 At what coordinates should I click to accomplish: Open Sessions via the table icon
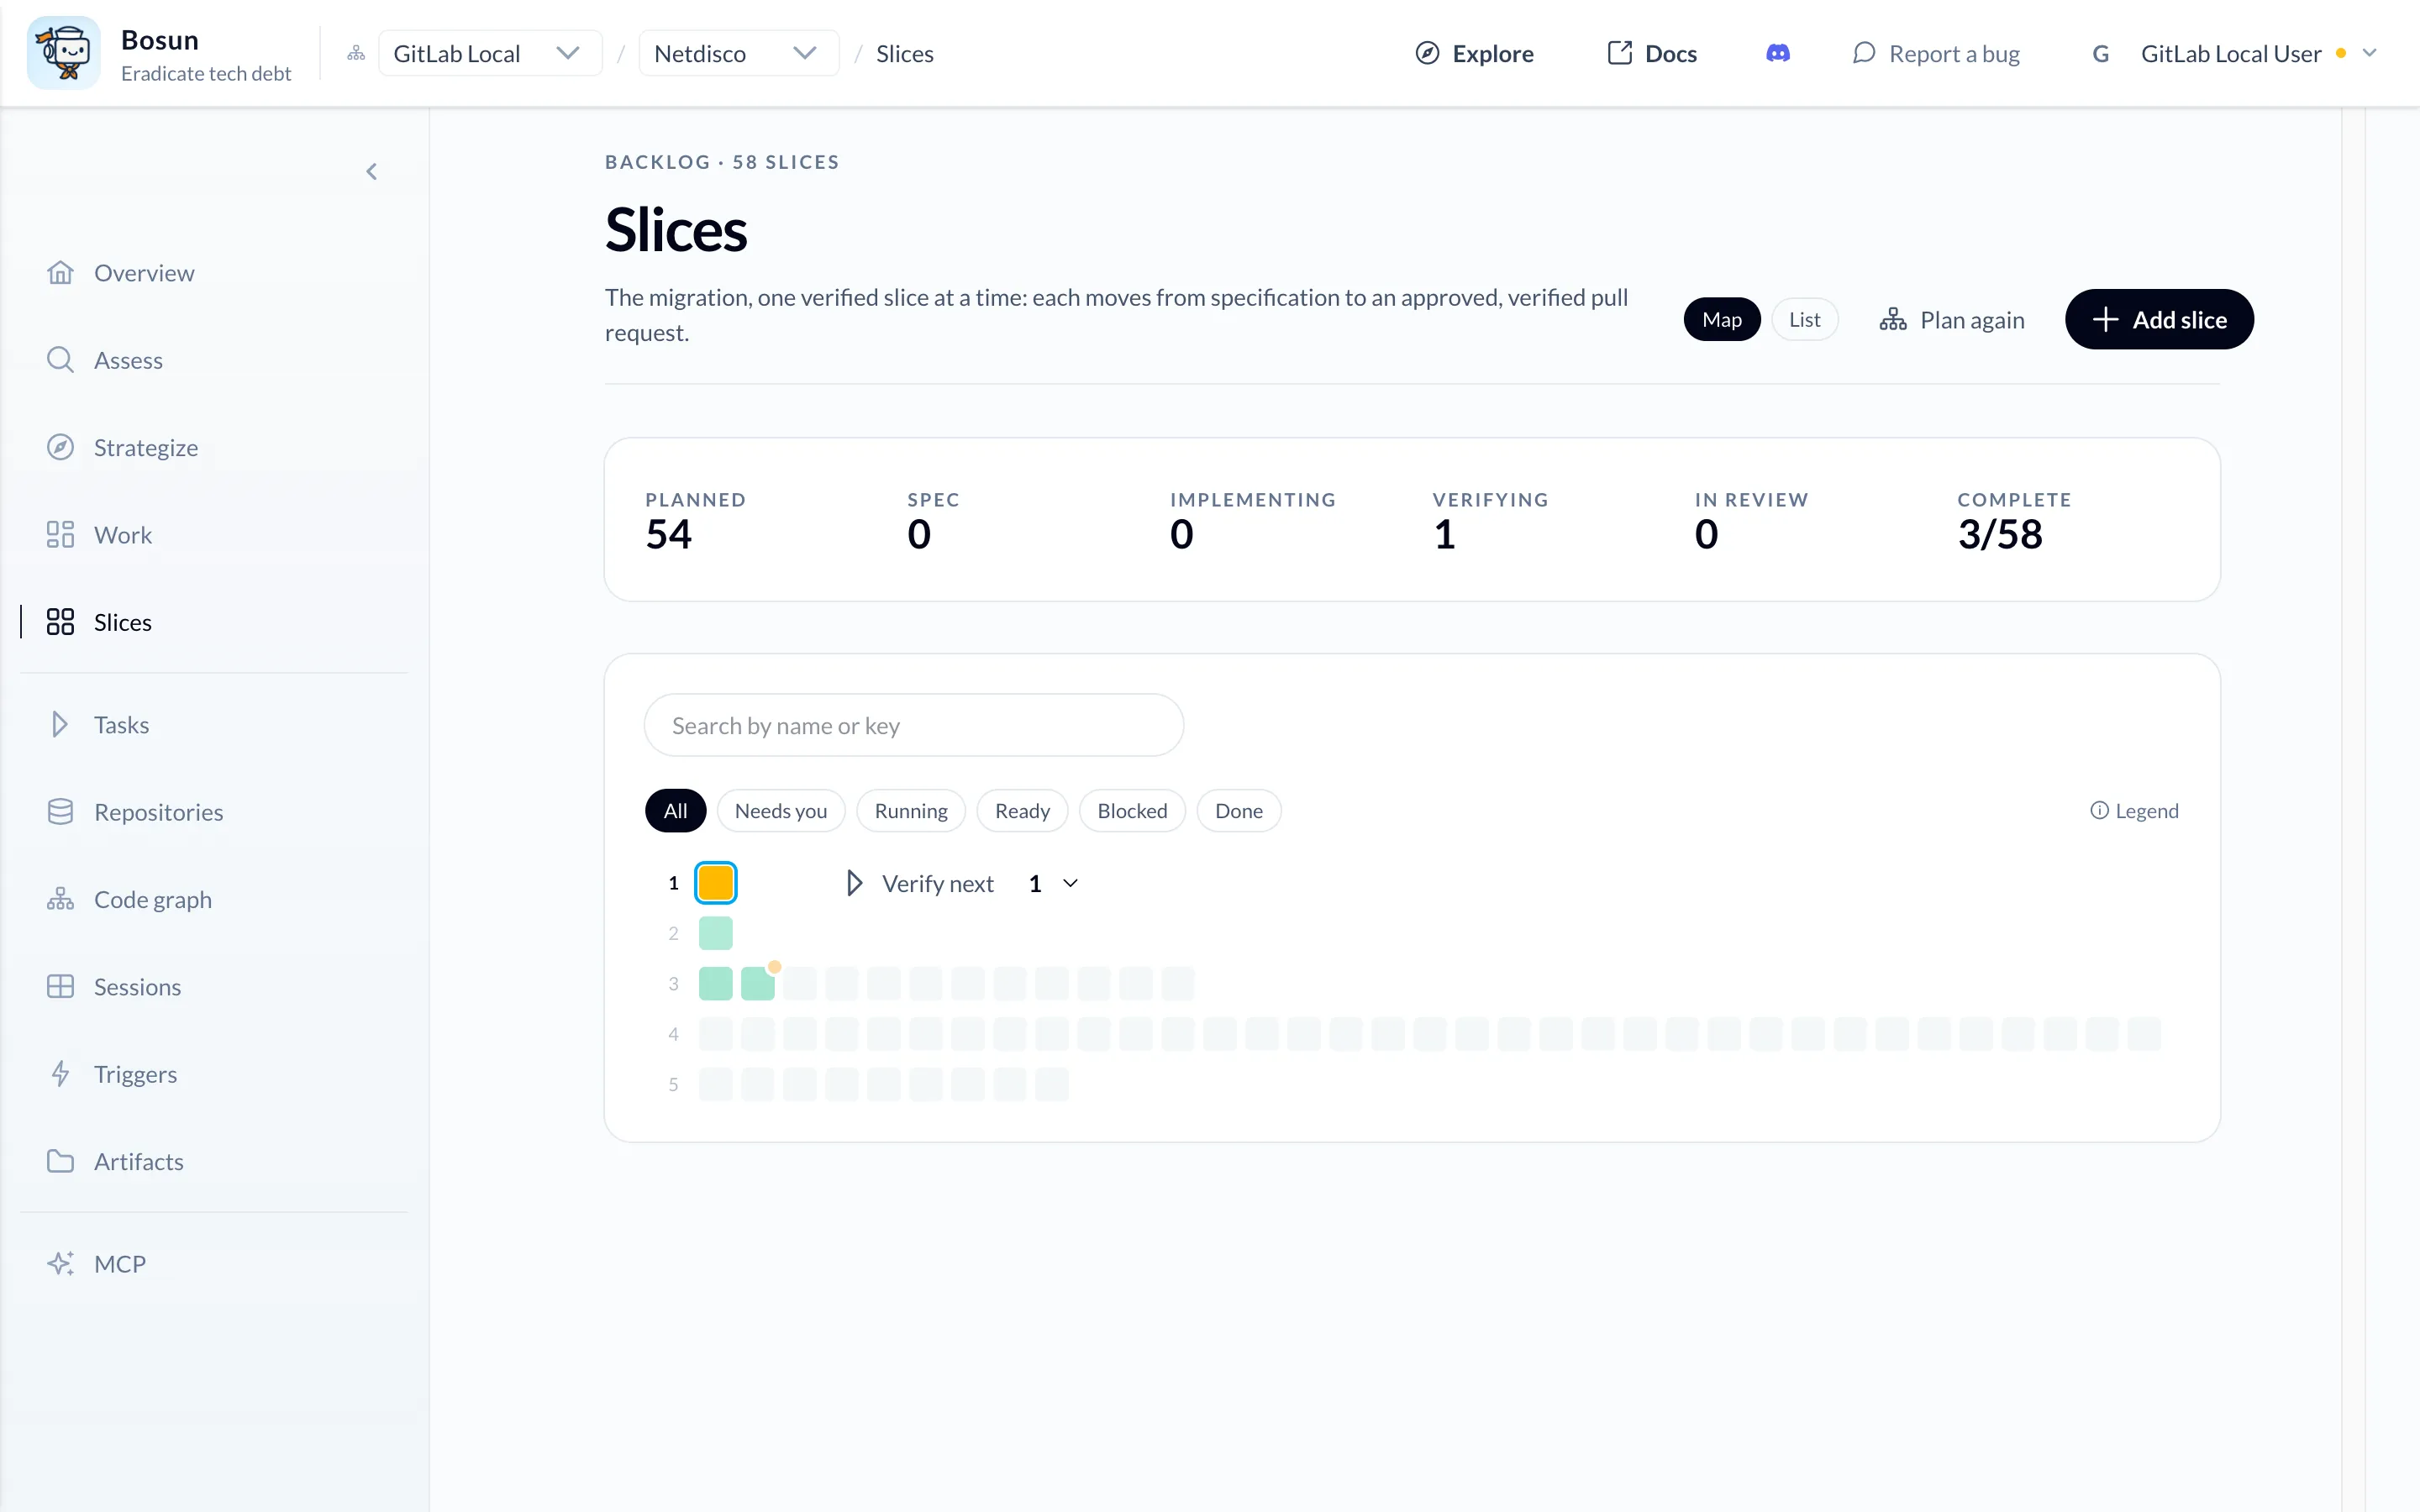pyautogui.click(x=60, y=987)
